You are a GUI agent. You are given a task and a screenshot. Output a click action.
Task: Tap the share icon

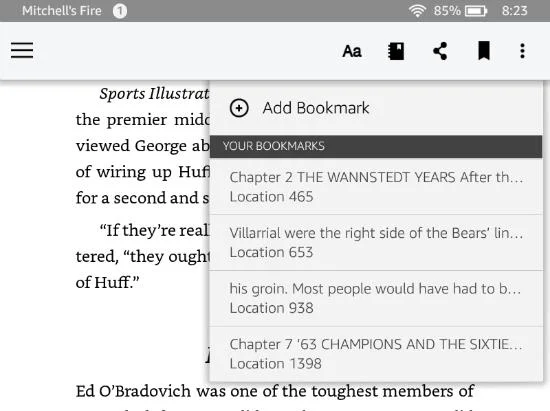440,51
